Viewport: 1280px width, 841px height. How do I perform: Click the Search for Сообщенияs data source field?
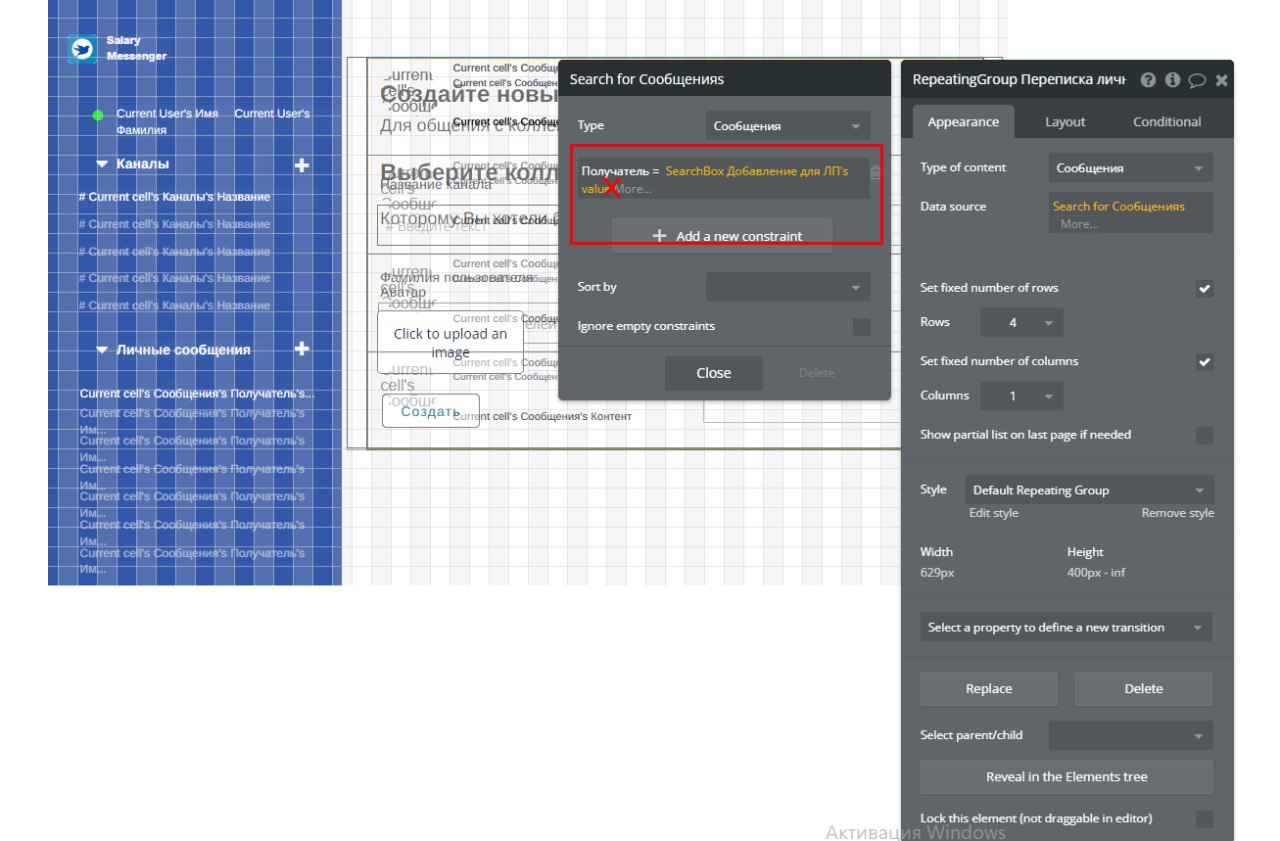(1131, 213)
